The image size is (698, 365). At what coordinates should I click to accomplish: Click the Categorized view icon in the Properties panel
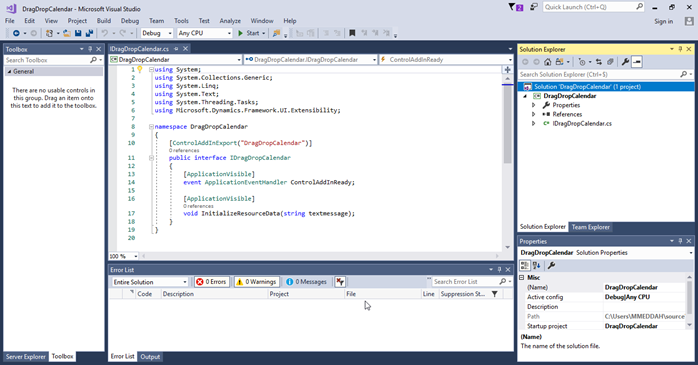(525, 265)
